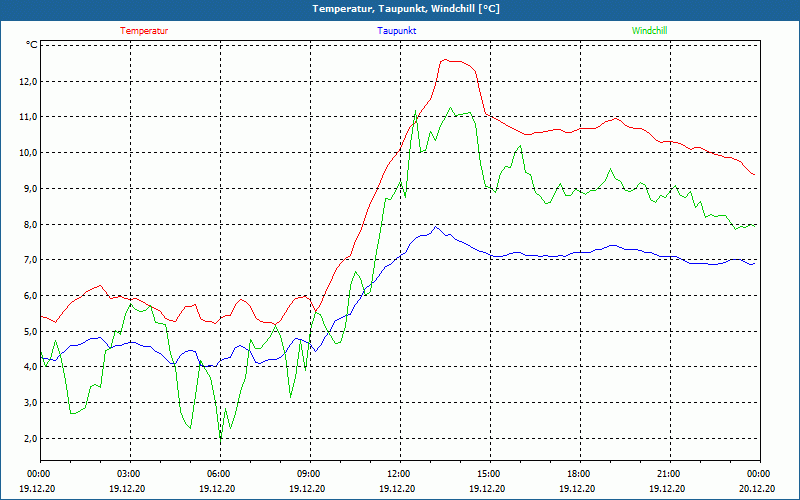Viewport: 800px width, 500px height.
Task: Click the green Windchill legend label
Action: [649, 31]
